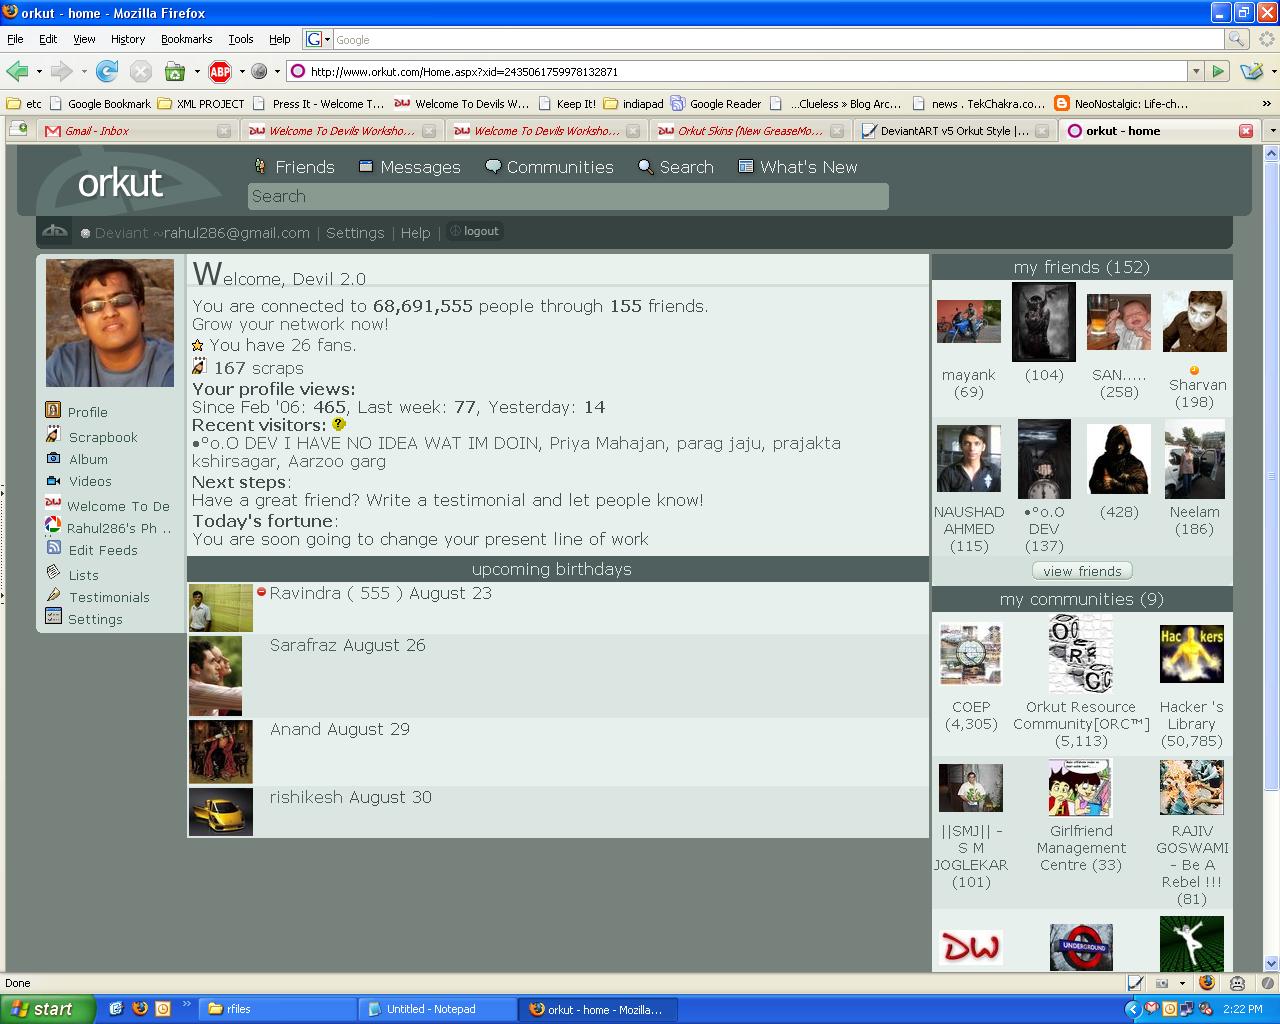Open the Help link in user bar
This screenshot has width=1280, height=1024.
coord(415,233)
